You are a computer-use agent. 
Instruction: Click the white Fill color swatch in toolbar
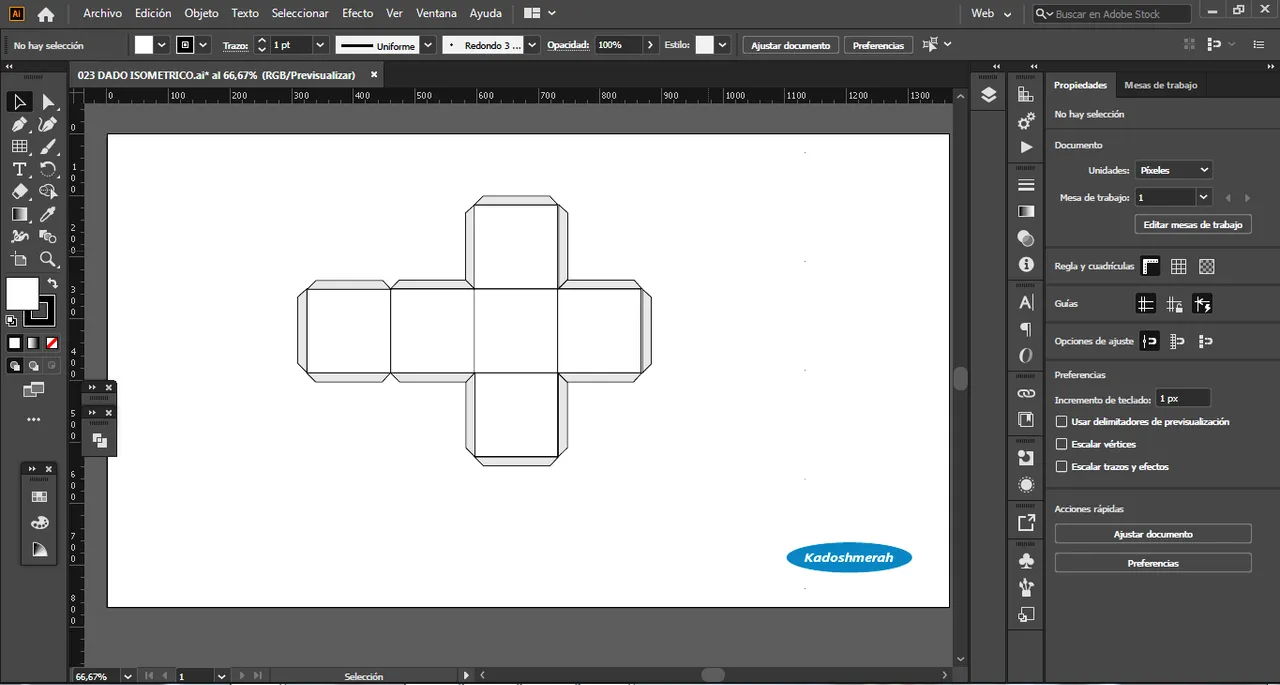pos(22,294)
